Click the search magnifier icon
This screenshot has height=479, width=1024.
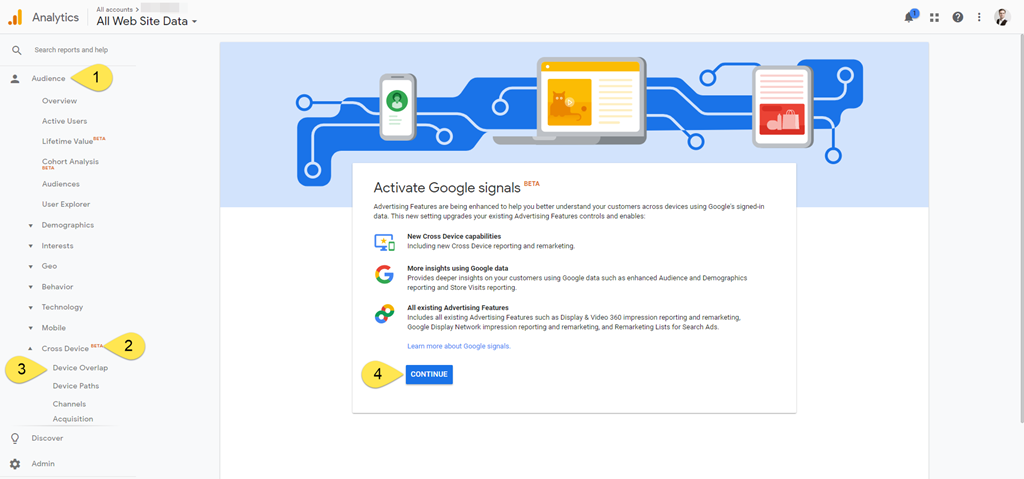point(16,50)
